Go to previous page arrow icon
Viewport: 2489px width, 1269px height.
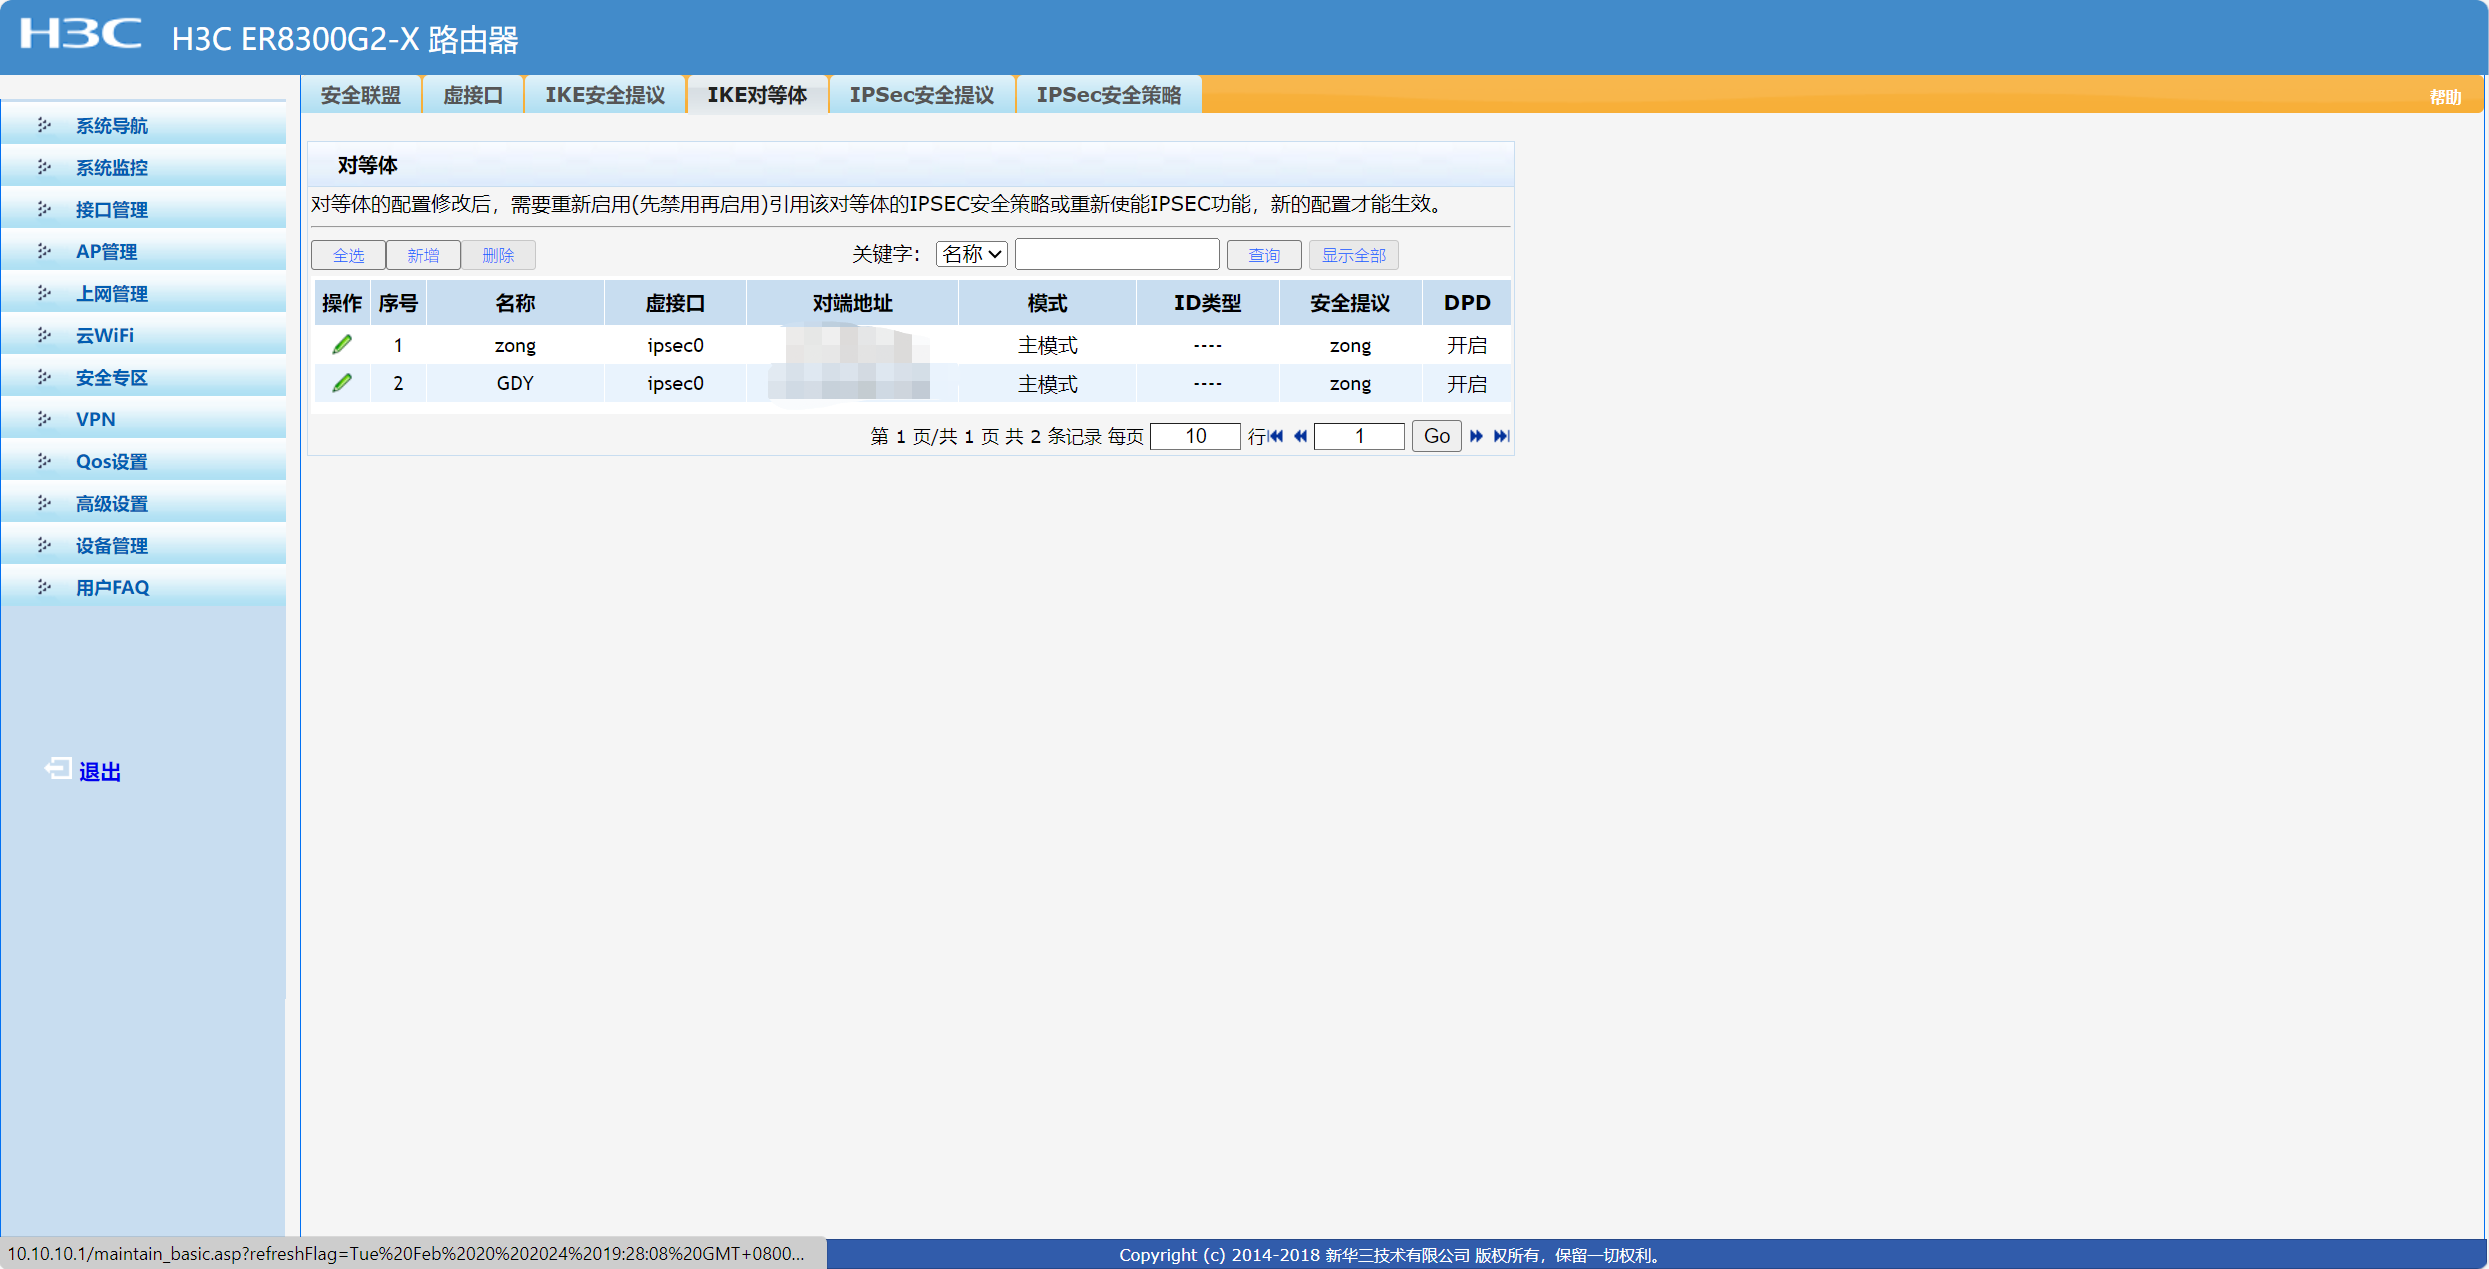[x=1300, y=436]
